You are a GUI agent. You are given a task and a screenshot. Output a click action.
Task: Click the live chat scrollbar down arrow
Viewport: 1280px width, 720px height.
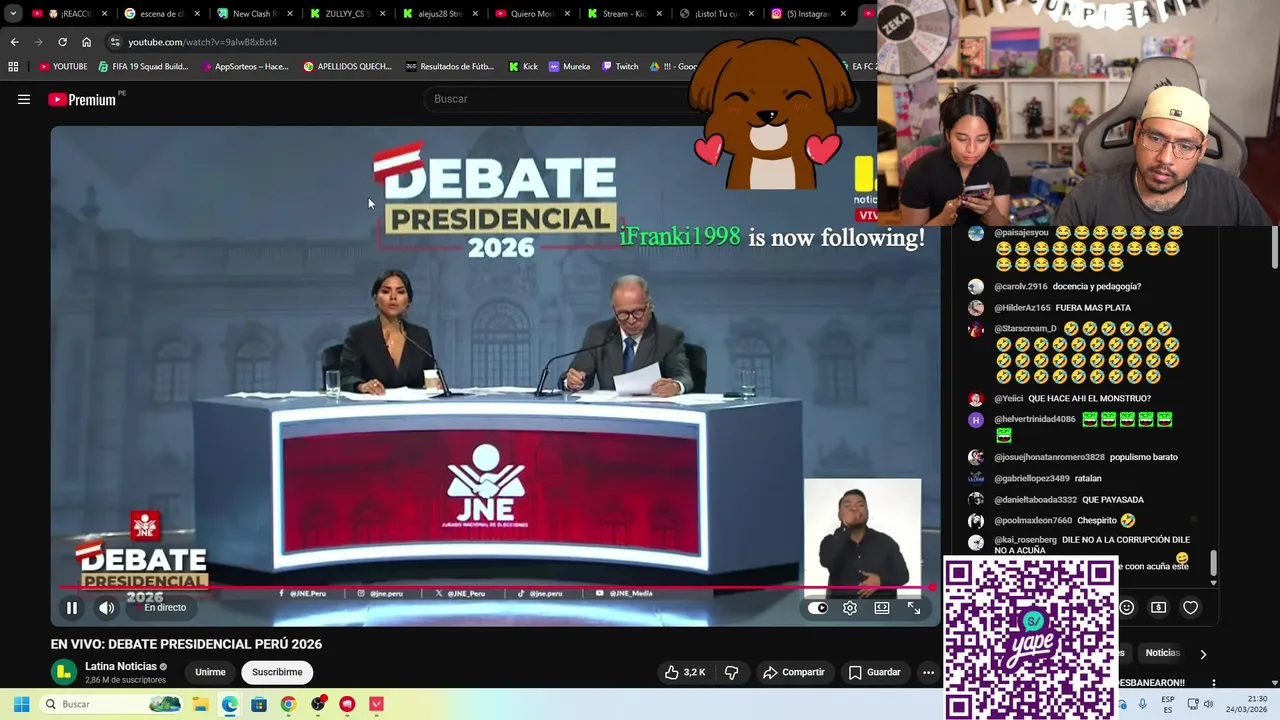[1214, 582]
